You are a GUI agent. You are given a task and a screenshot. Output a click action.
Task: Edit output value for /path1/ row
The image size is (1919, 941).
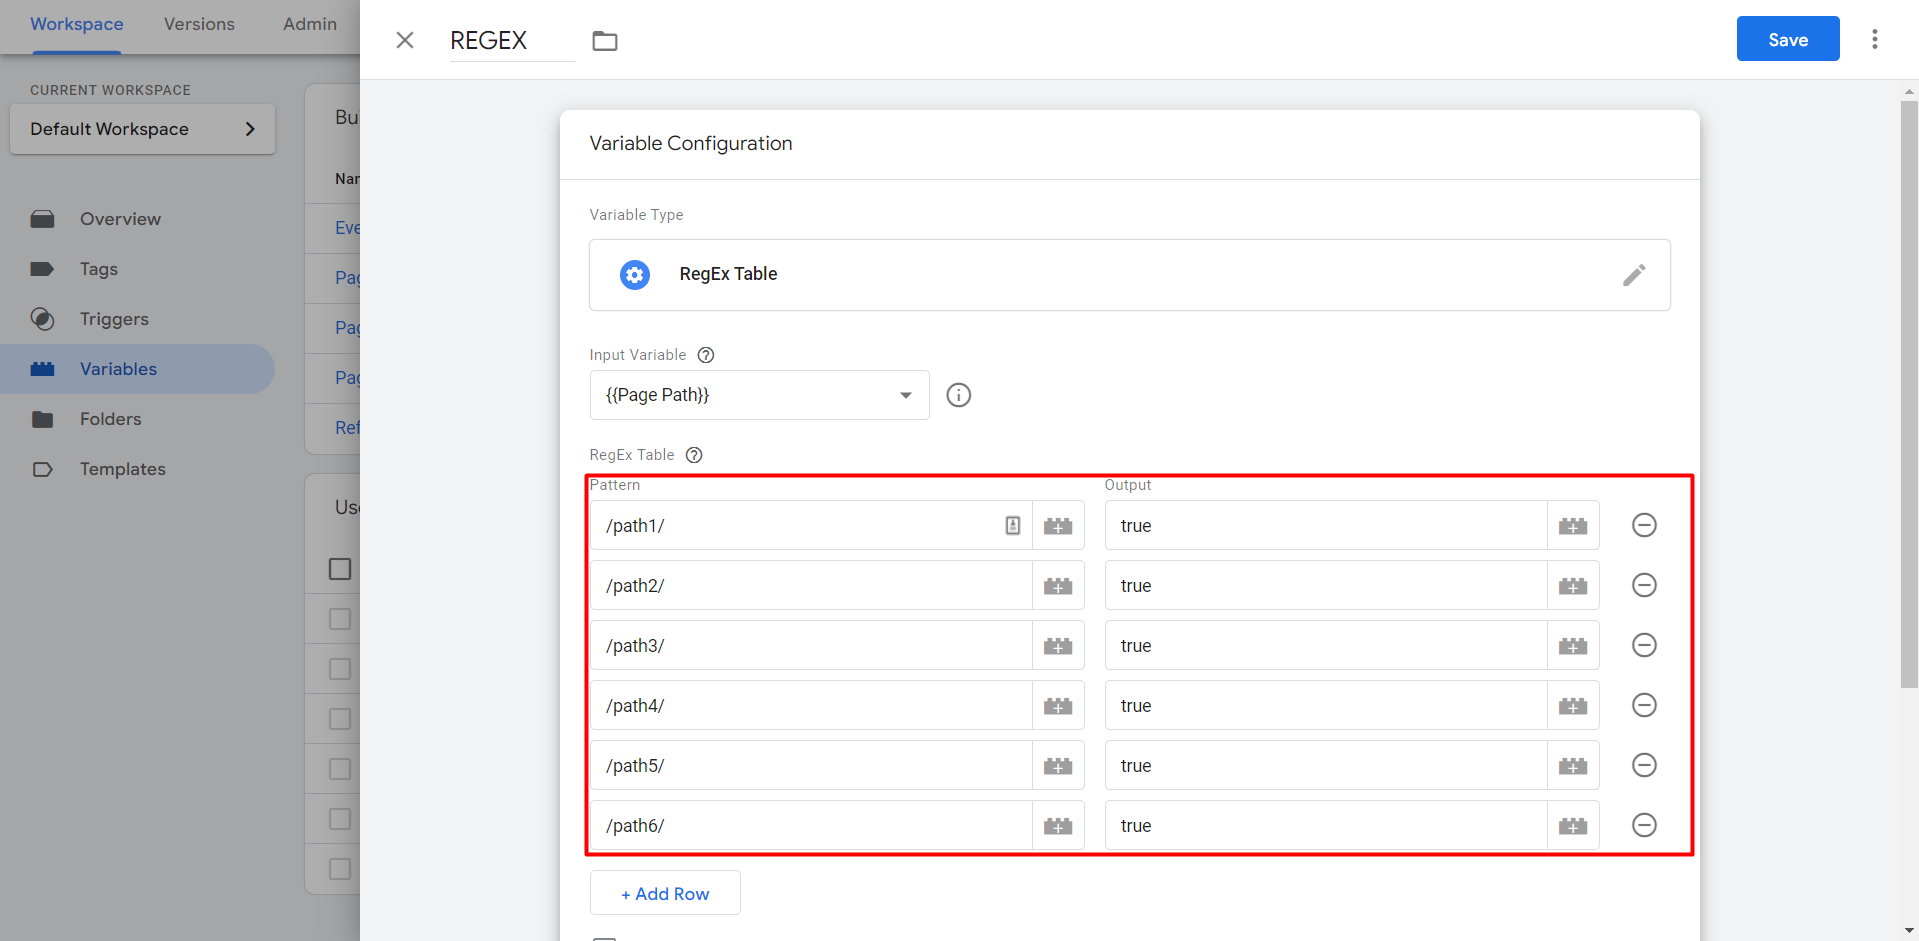[1326, 526]
